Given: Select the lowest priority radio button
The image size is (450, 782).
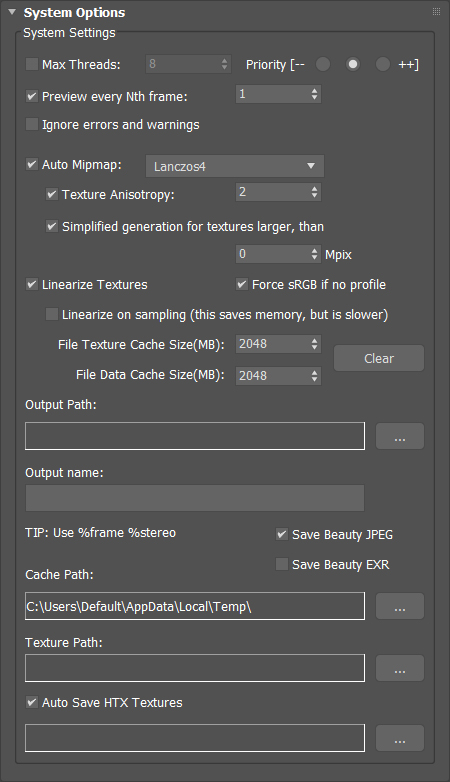Looking at the screenshot, I should 323,64.
